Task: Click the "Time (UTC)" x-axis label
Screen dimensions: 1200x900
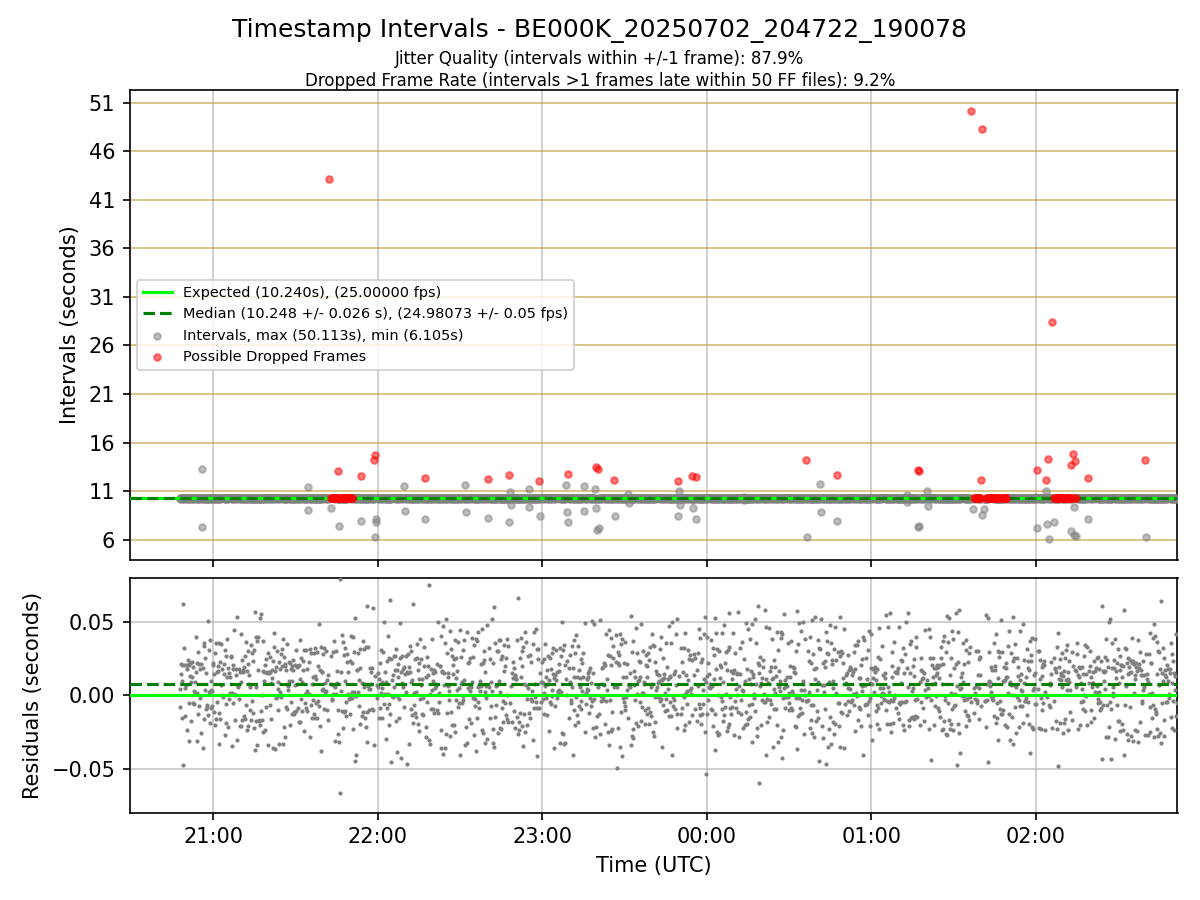Action: click(653, 865)
